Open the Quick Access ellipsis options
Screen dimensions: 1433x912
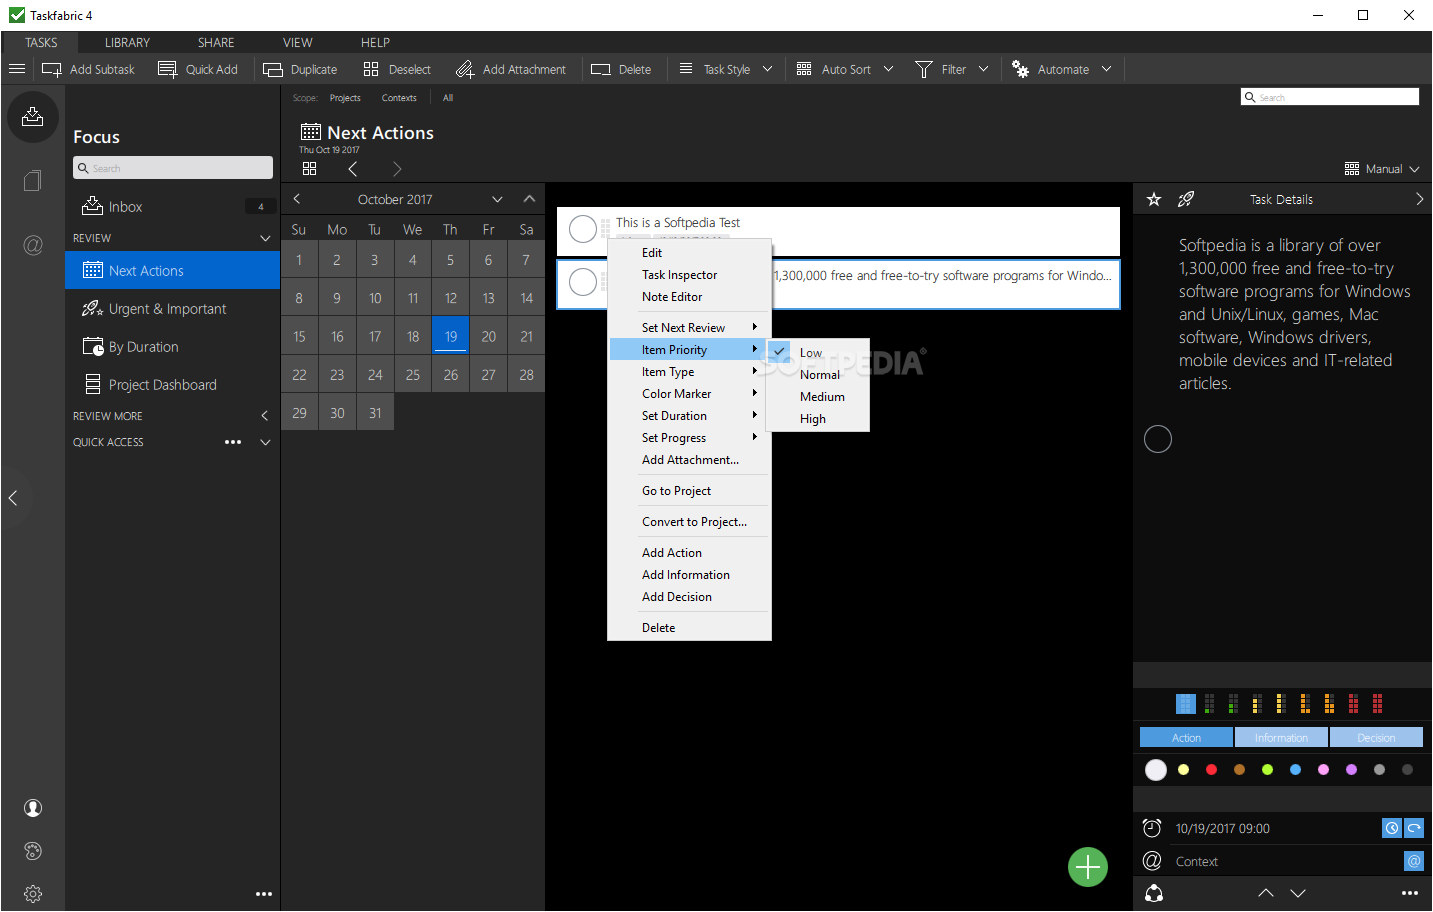(x=233, y=442)
